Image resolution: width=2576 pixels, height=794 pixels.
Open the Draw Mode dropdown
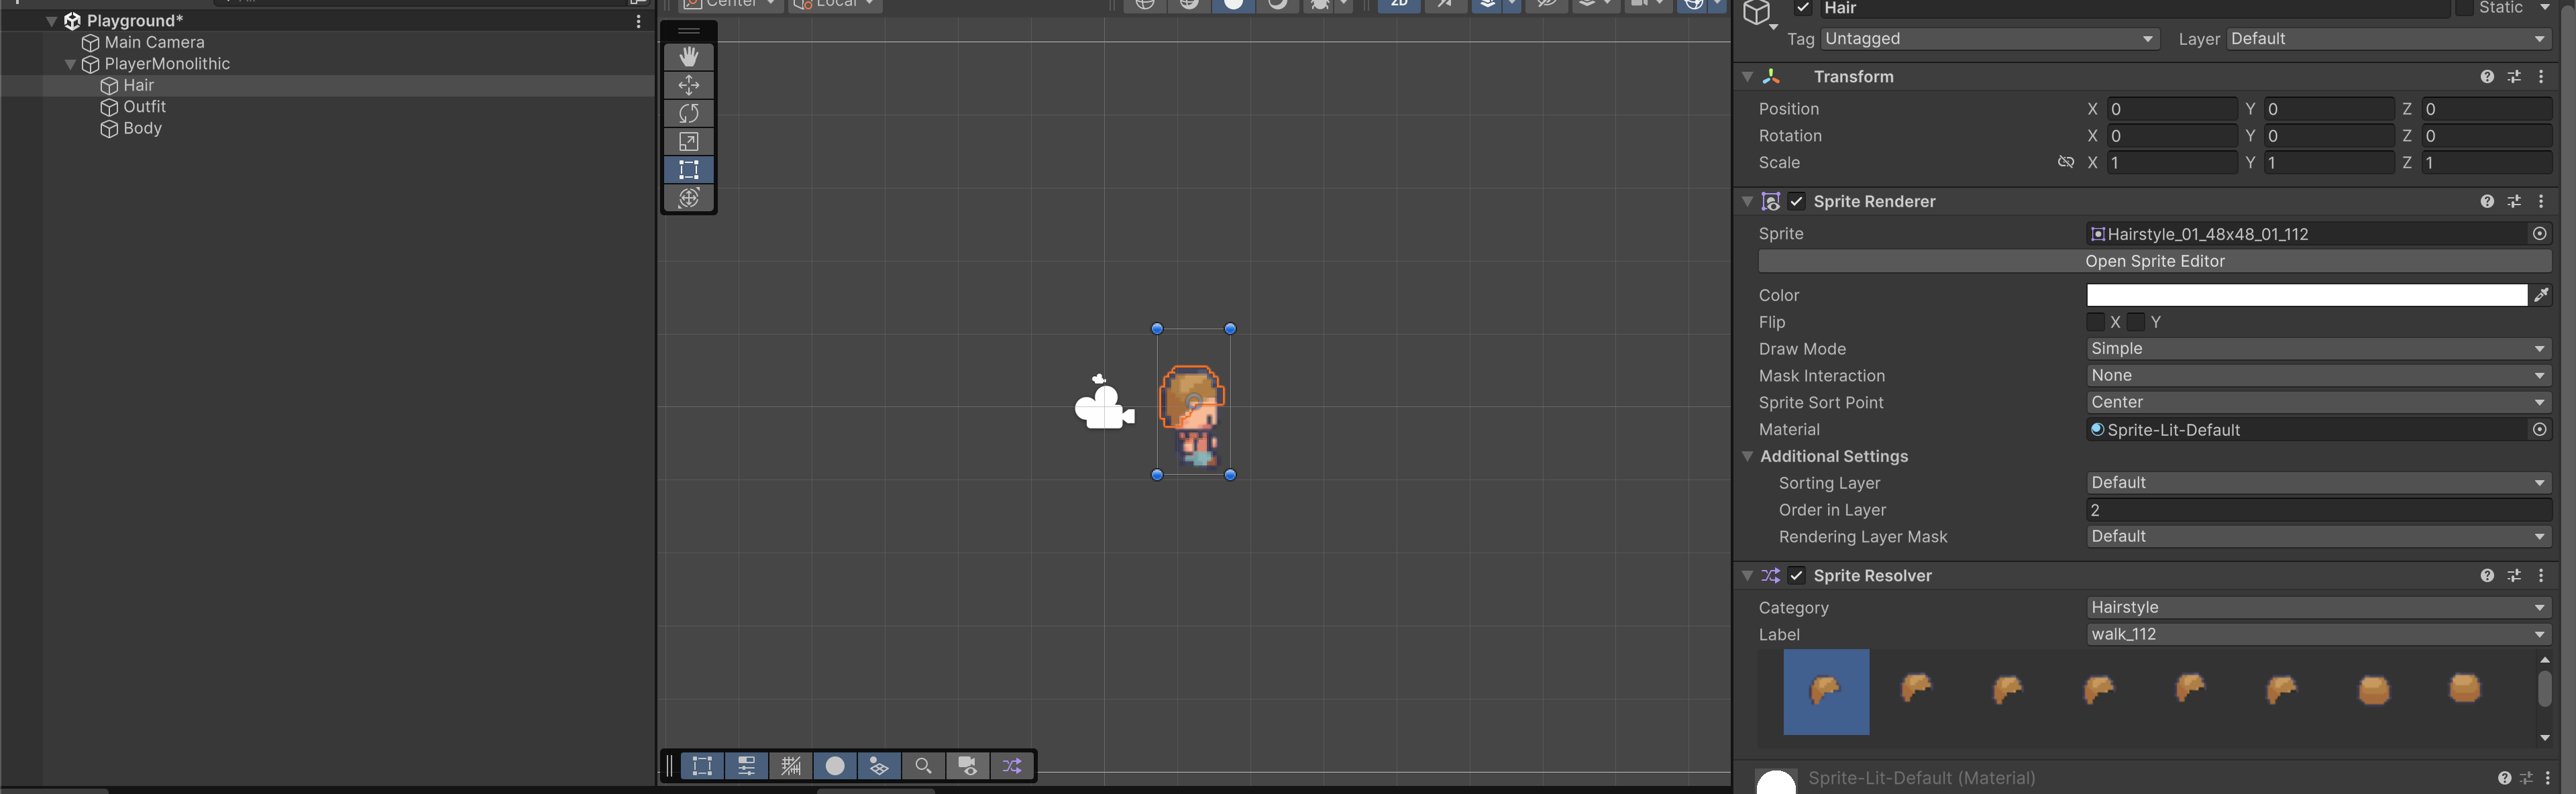[2318, 349]
